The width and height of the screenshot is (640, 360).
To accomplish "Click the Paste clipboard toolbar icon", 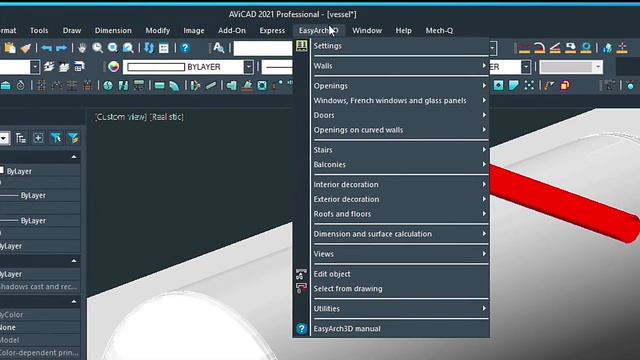I will click(x=9, y=48).
